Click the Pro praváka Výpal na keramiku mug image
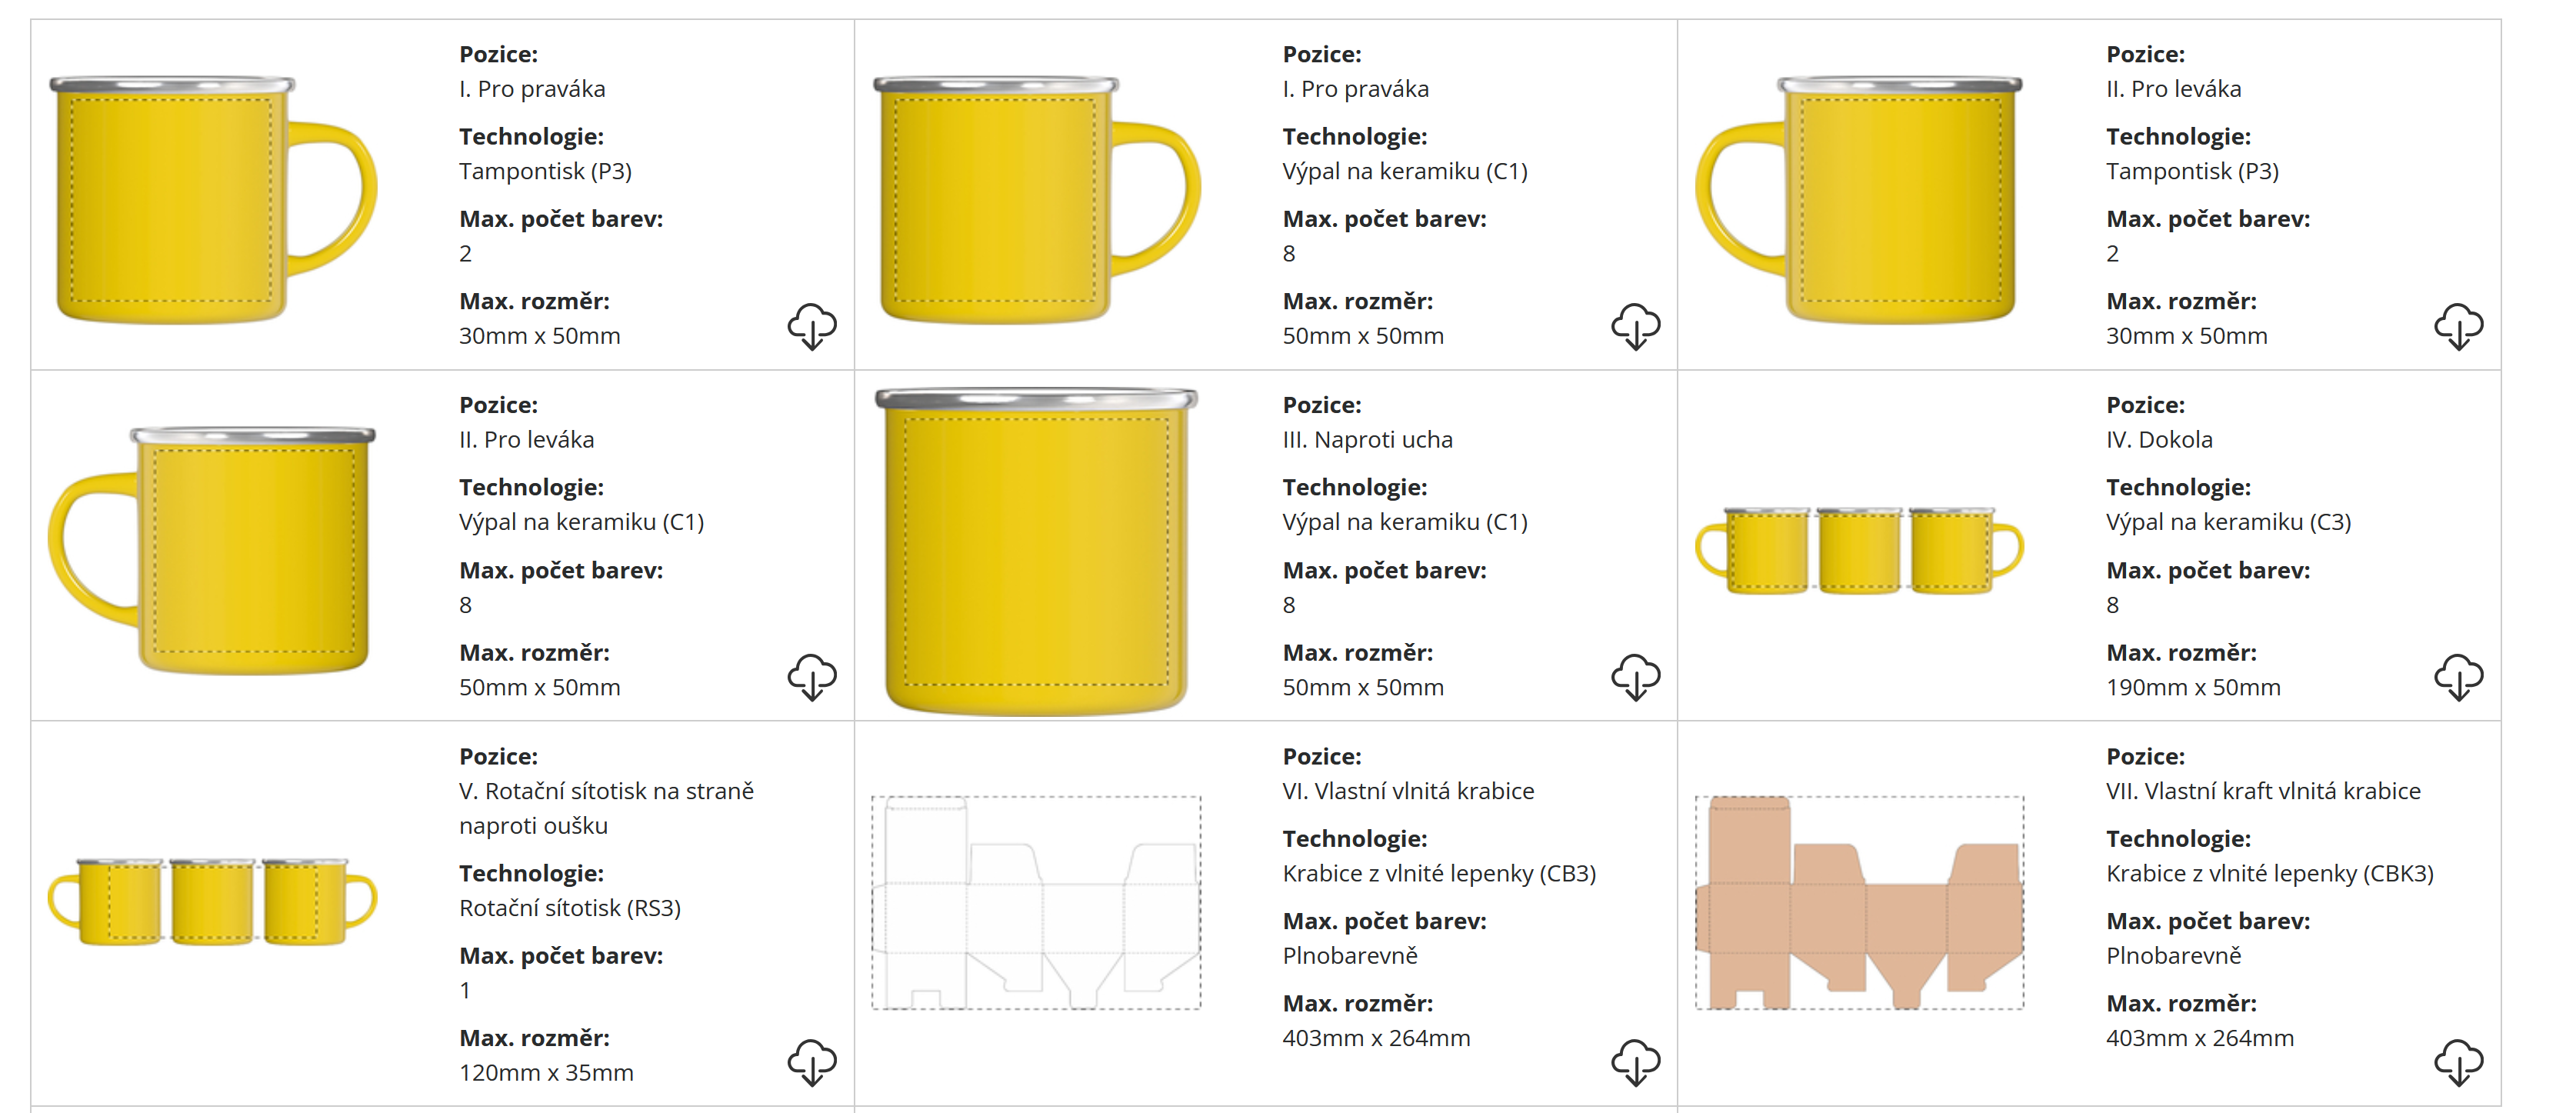2576x1113 pixels. (1036, 200)
